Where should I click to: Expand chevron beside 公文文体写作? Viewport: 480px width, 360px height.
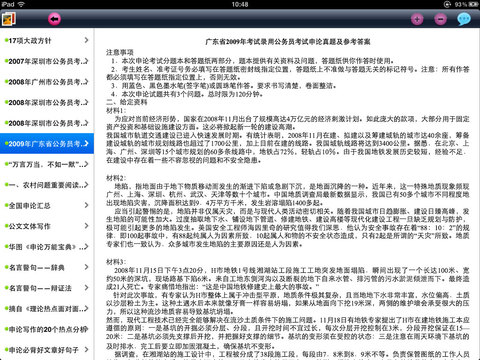86,226
